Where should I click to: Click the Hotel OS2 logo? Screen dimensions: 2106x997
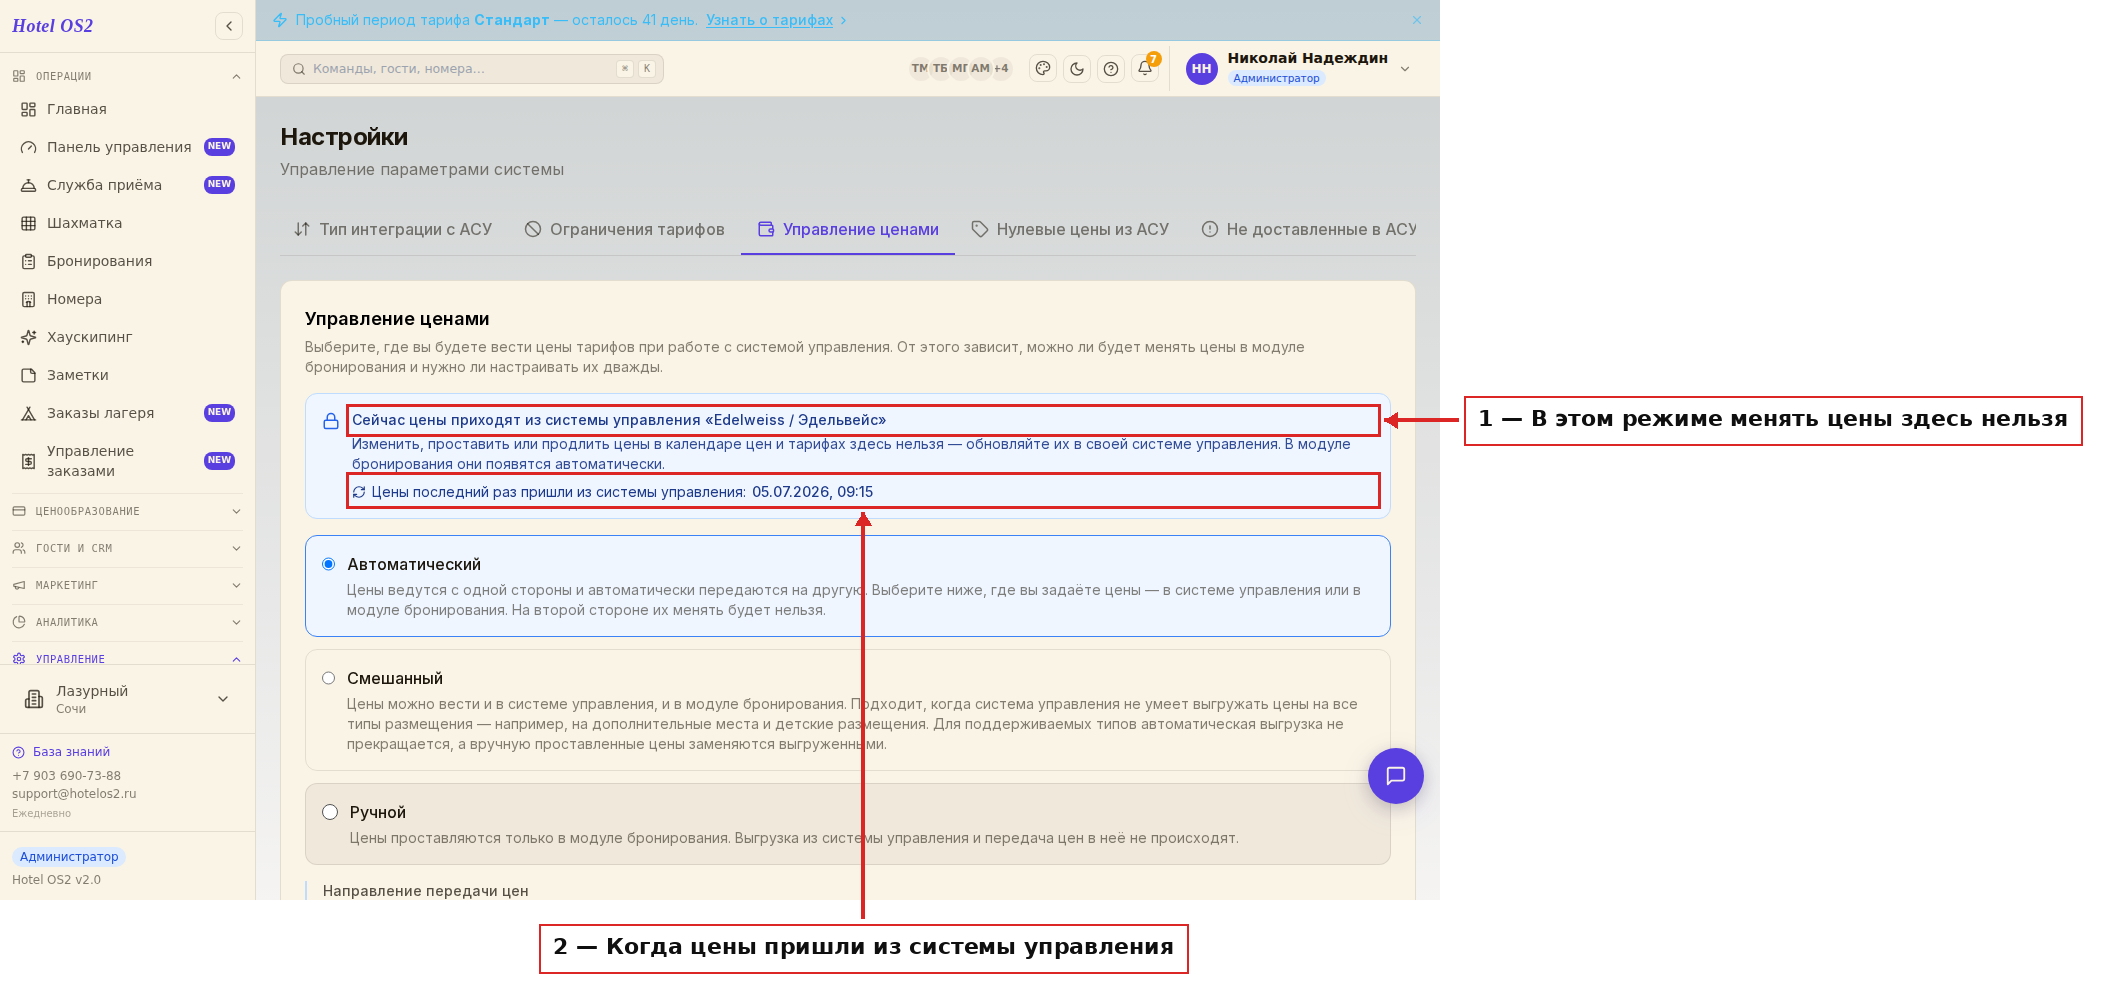coord(52,26)
